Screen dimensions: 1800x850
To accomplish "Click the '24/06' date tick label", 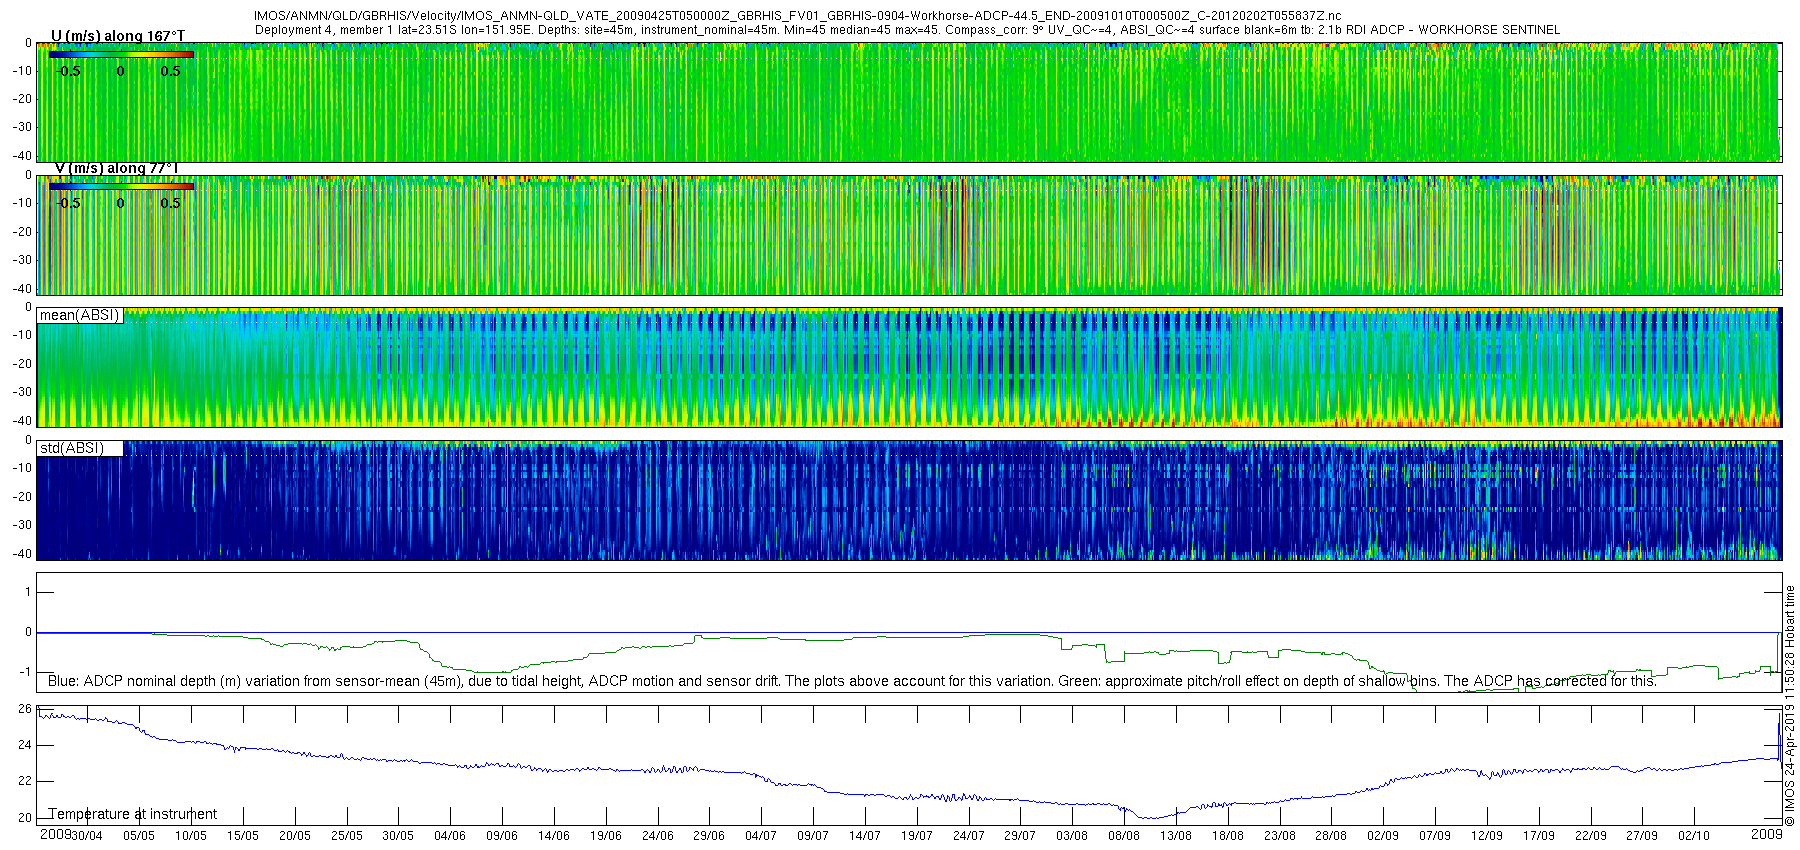I will (x=658, y=836).
